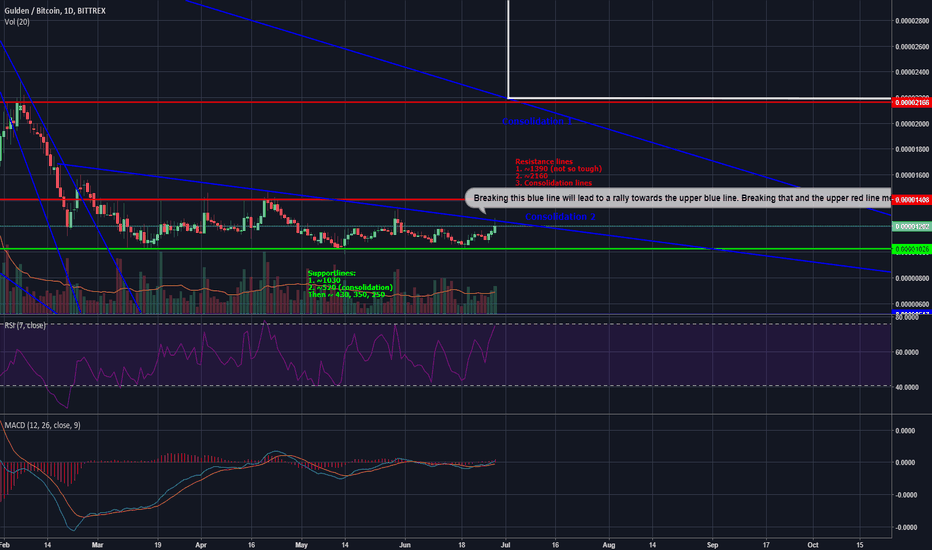Click Feb on the date axis

[5, 545]
